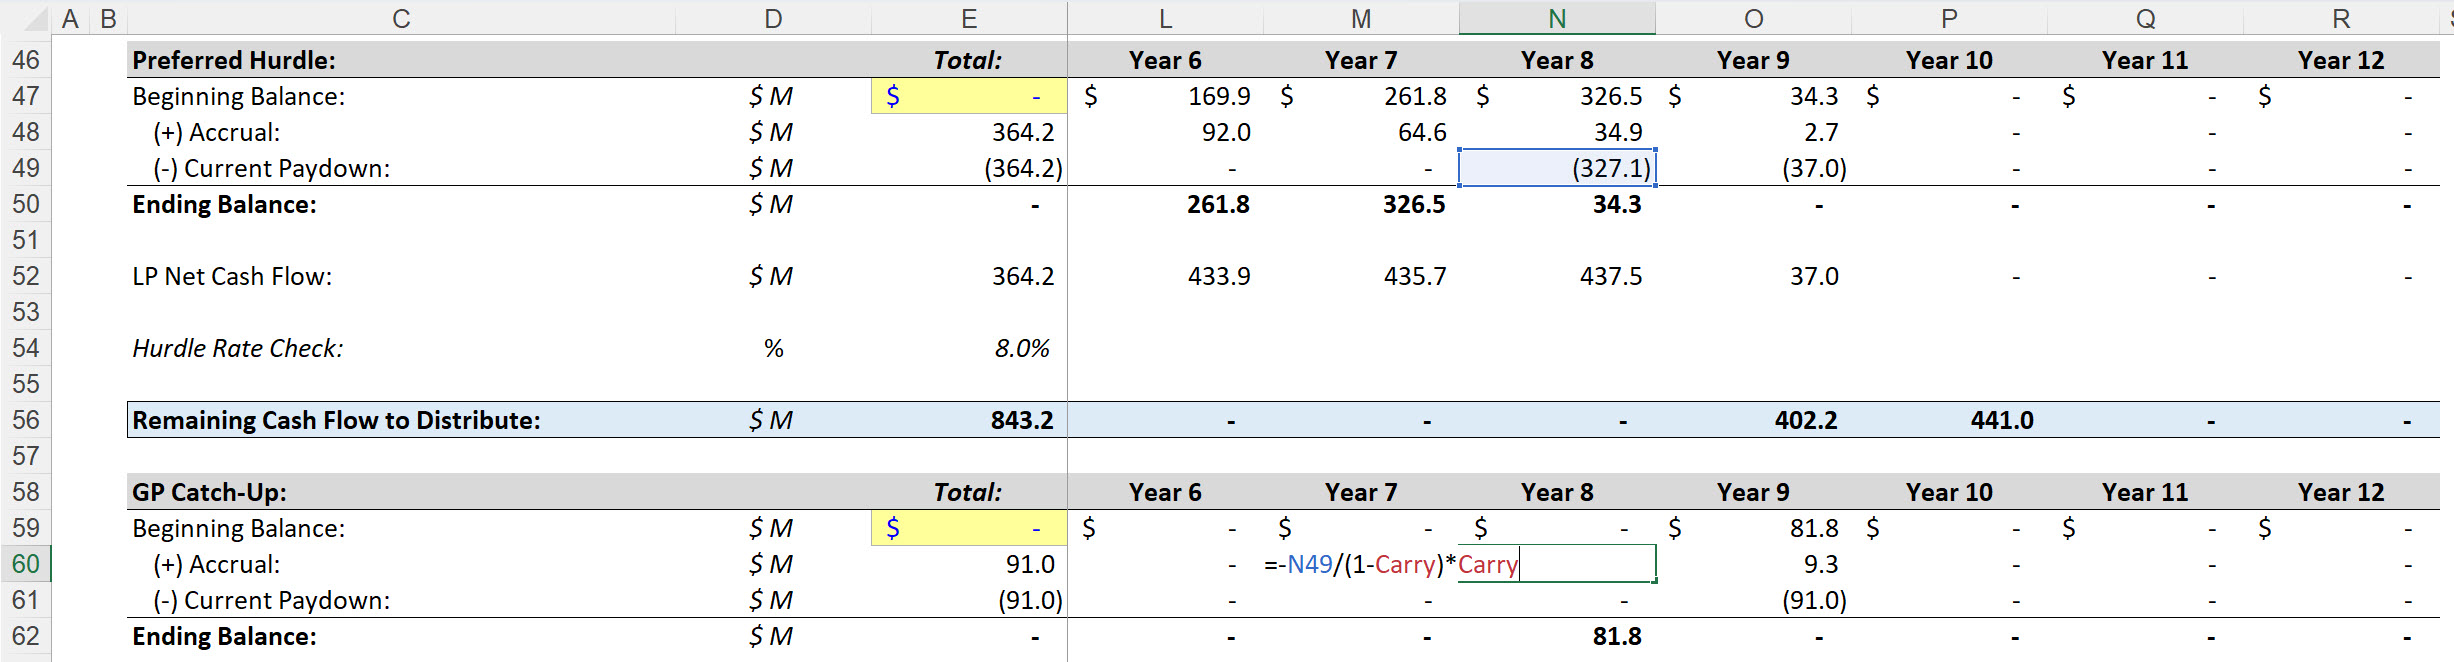The height and width of the screenshot is (662, 2454).
Task: Select Year 8 Ending Balance 34.3 in row 50
Action: [1617, 204]
